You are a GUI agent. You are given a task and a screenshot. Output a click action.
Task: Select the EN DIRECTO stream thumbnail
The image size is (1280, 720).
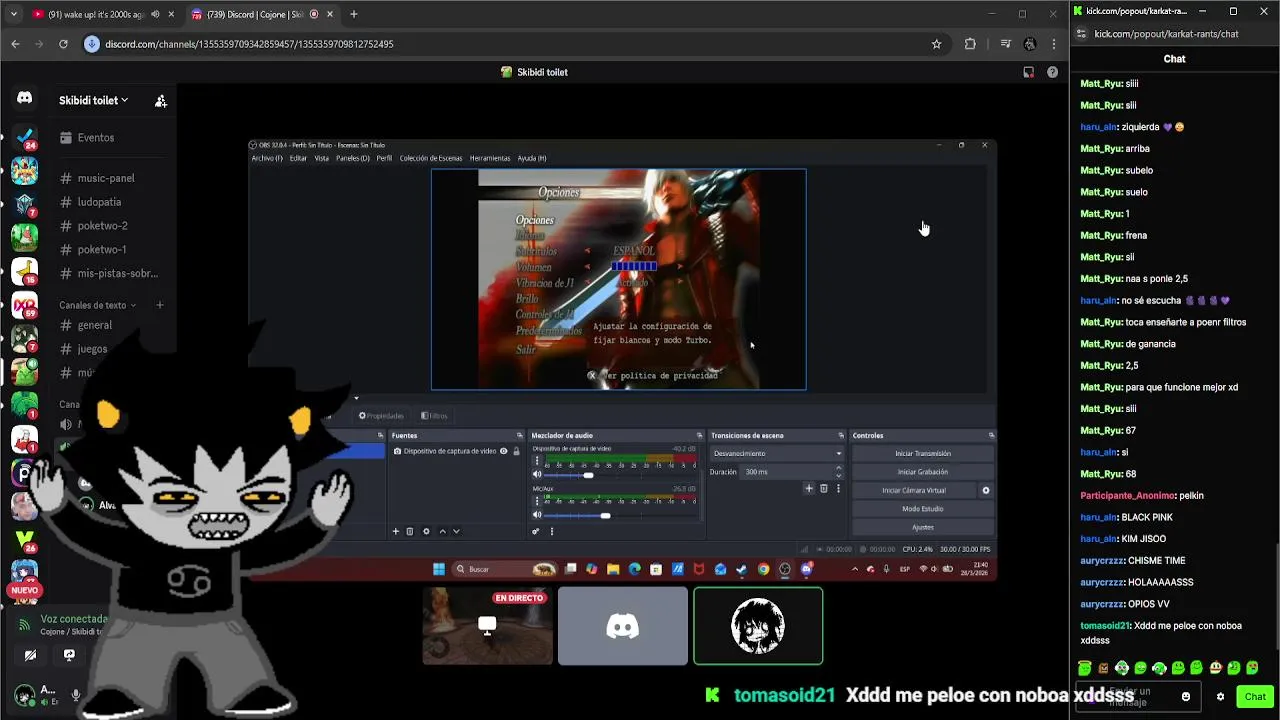pos(487,626)
